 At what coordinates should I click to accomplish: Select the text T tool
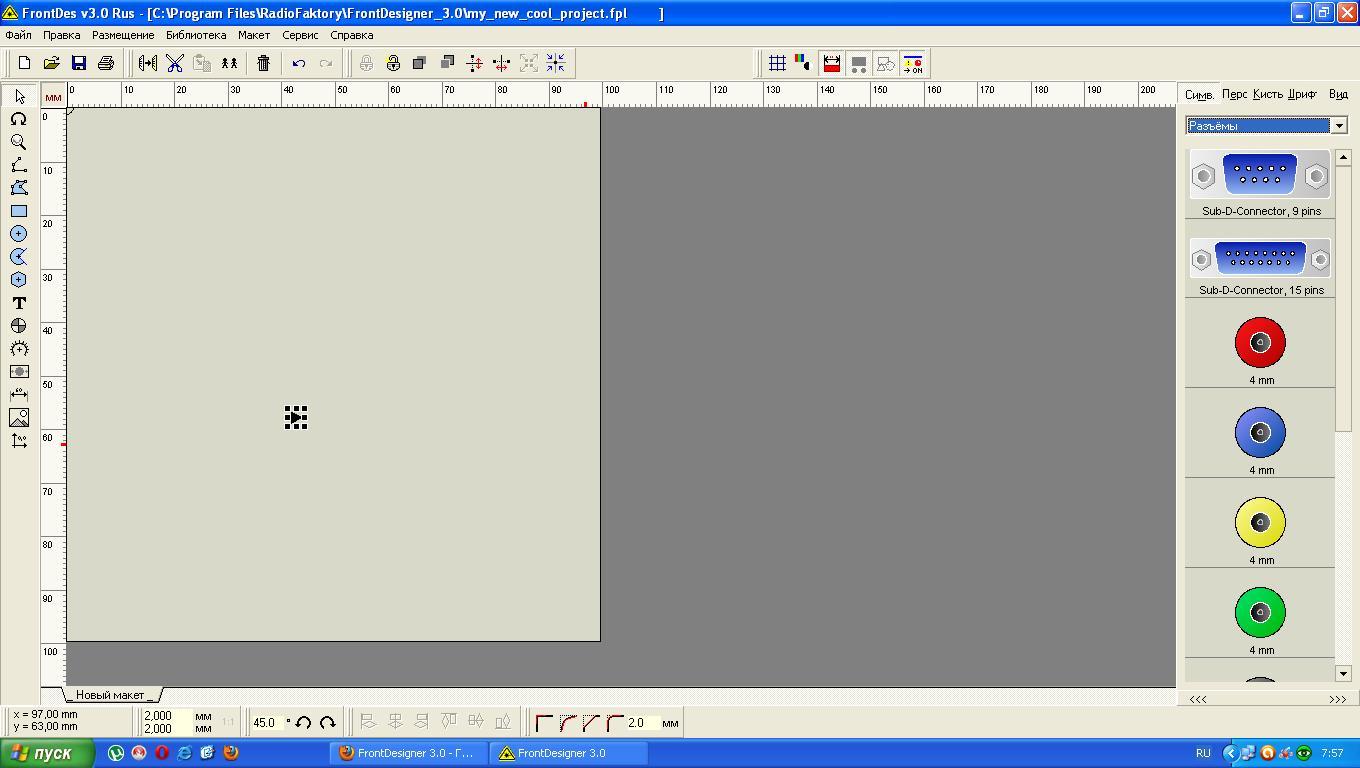tap(19, 303)
